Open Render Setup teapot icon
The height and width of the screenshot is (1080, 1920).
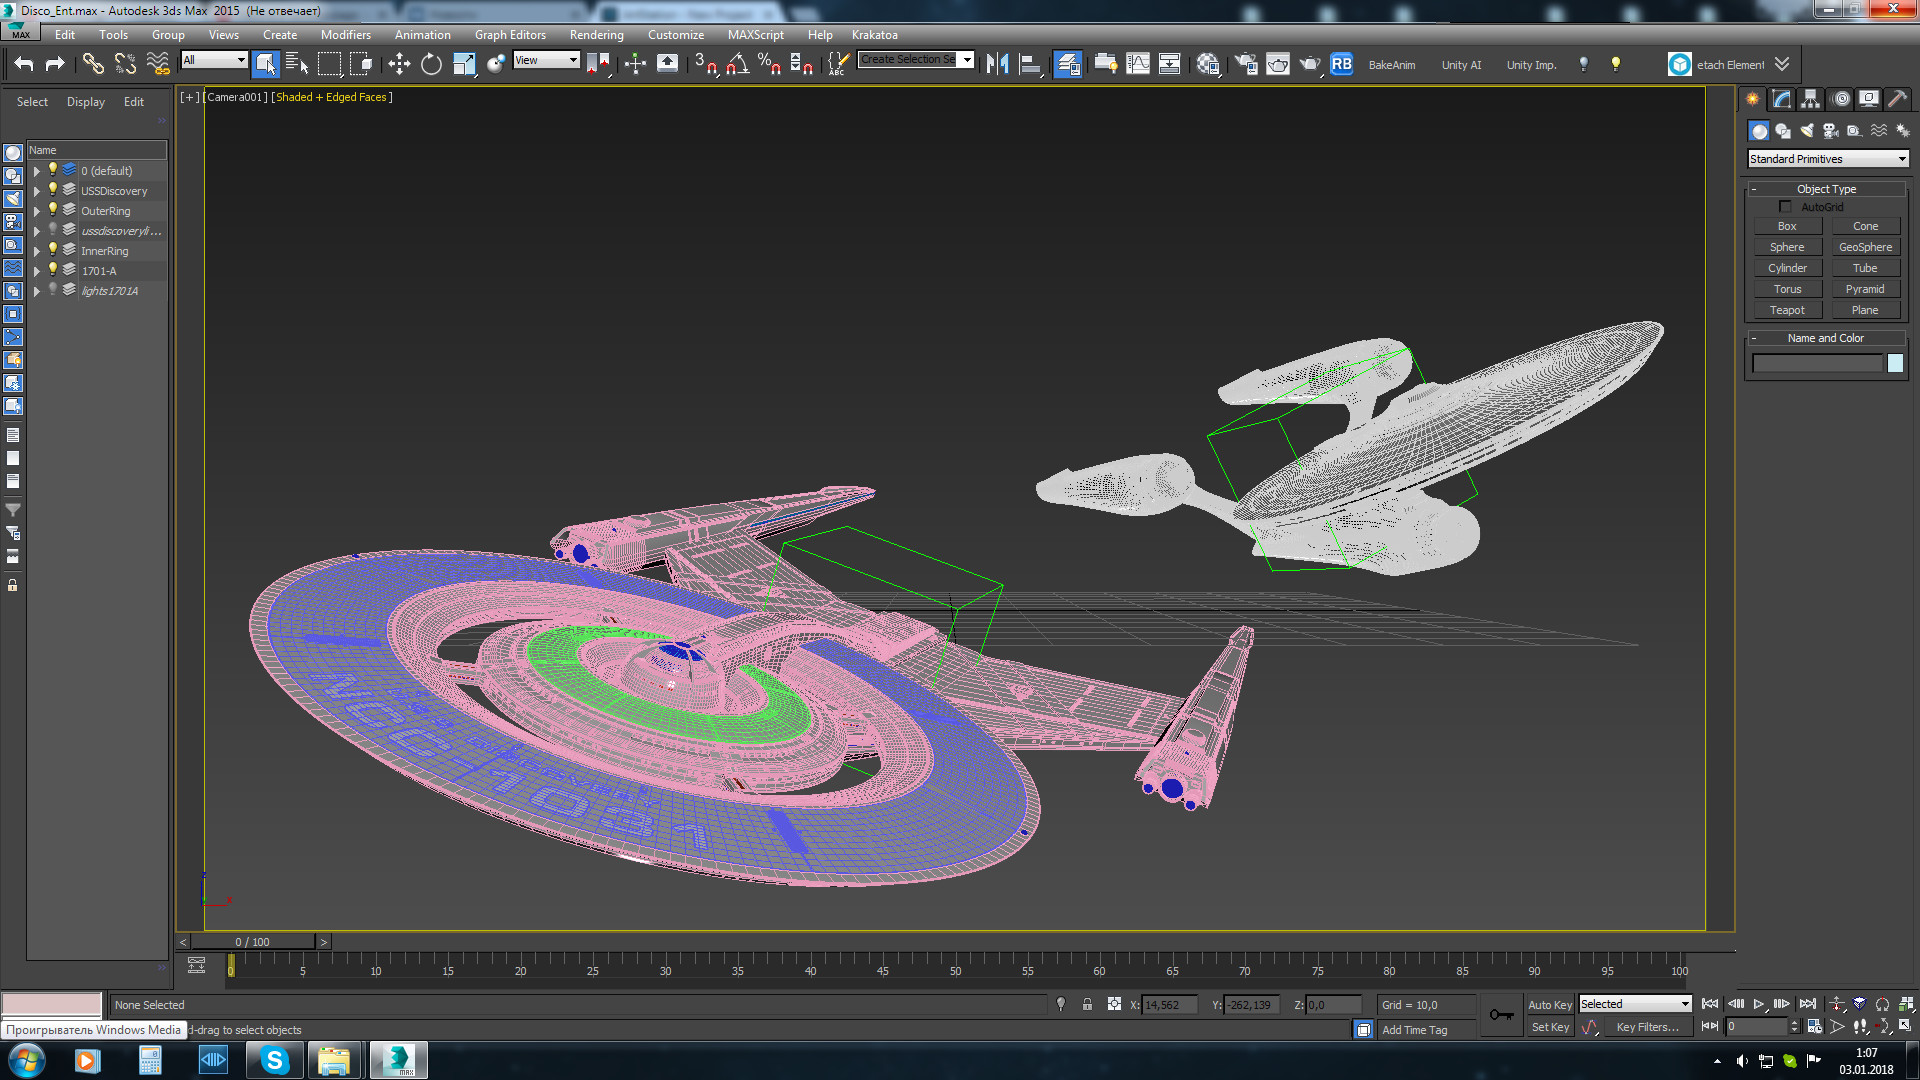click(x=1246, y=64)
